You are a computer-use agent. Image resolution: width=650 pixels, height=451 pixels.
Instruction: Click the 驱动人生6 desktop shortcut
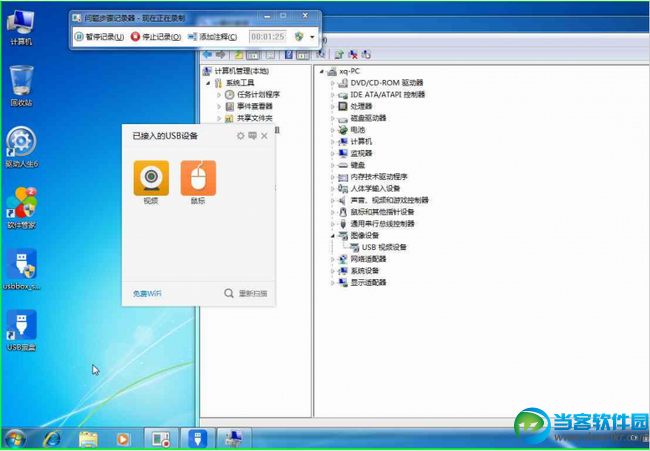(x=22, y=147)
